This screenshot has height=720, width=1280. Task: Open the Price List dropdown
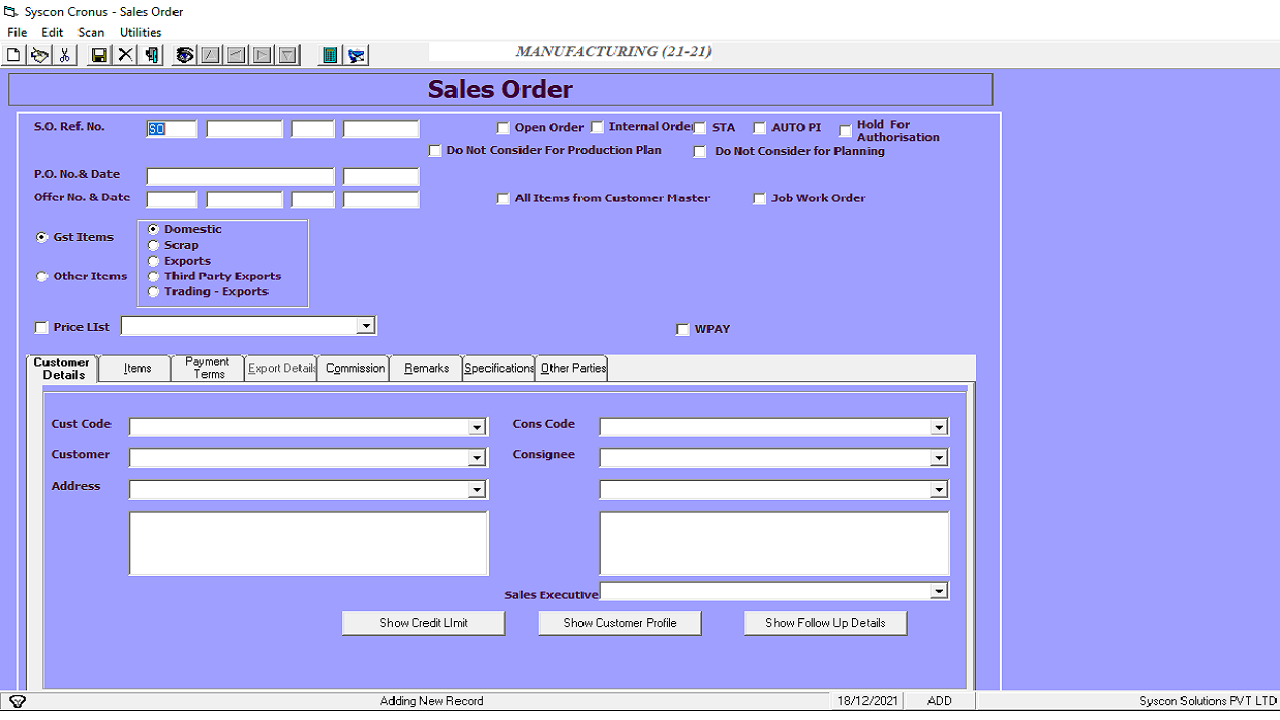click(366, 326)
